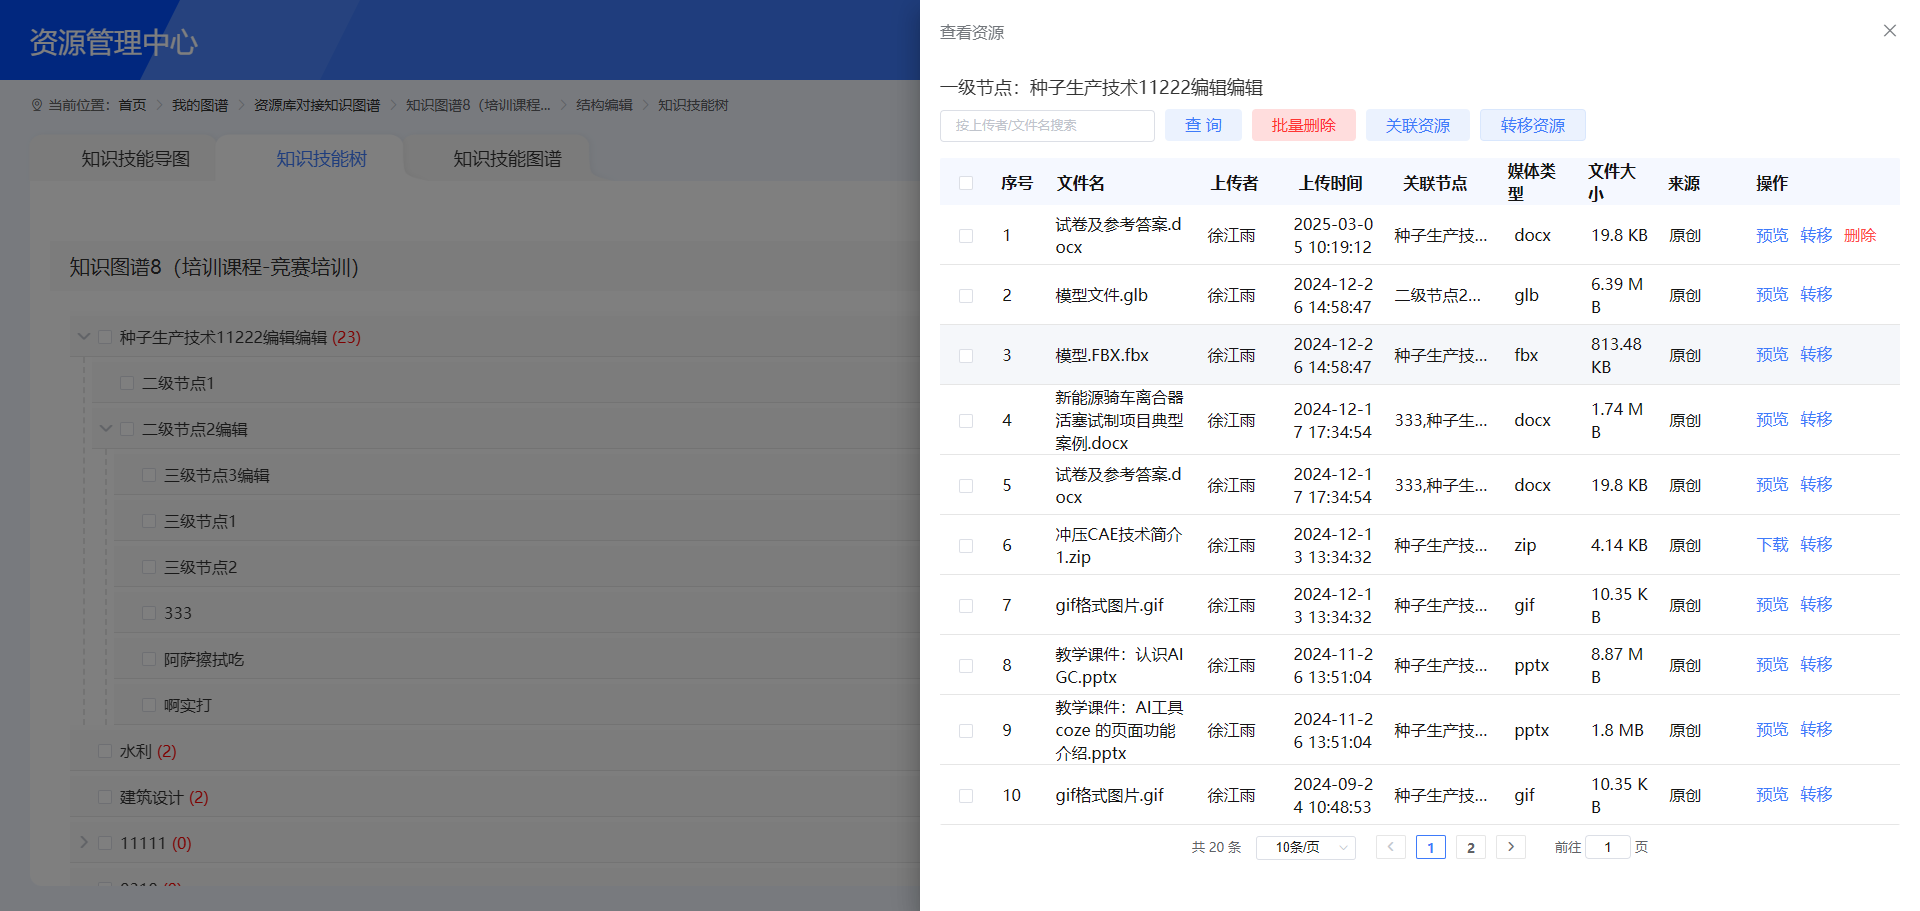Click the previous page arrow in pagination
Image resolution: width=1920 pixels, height=911 pixels.
tap(1390, 846)
